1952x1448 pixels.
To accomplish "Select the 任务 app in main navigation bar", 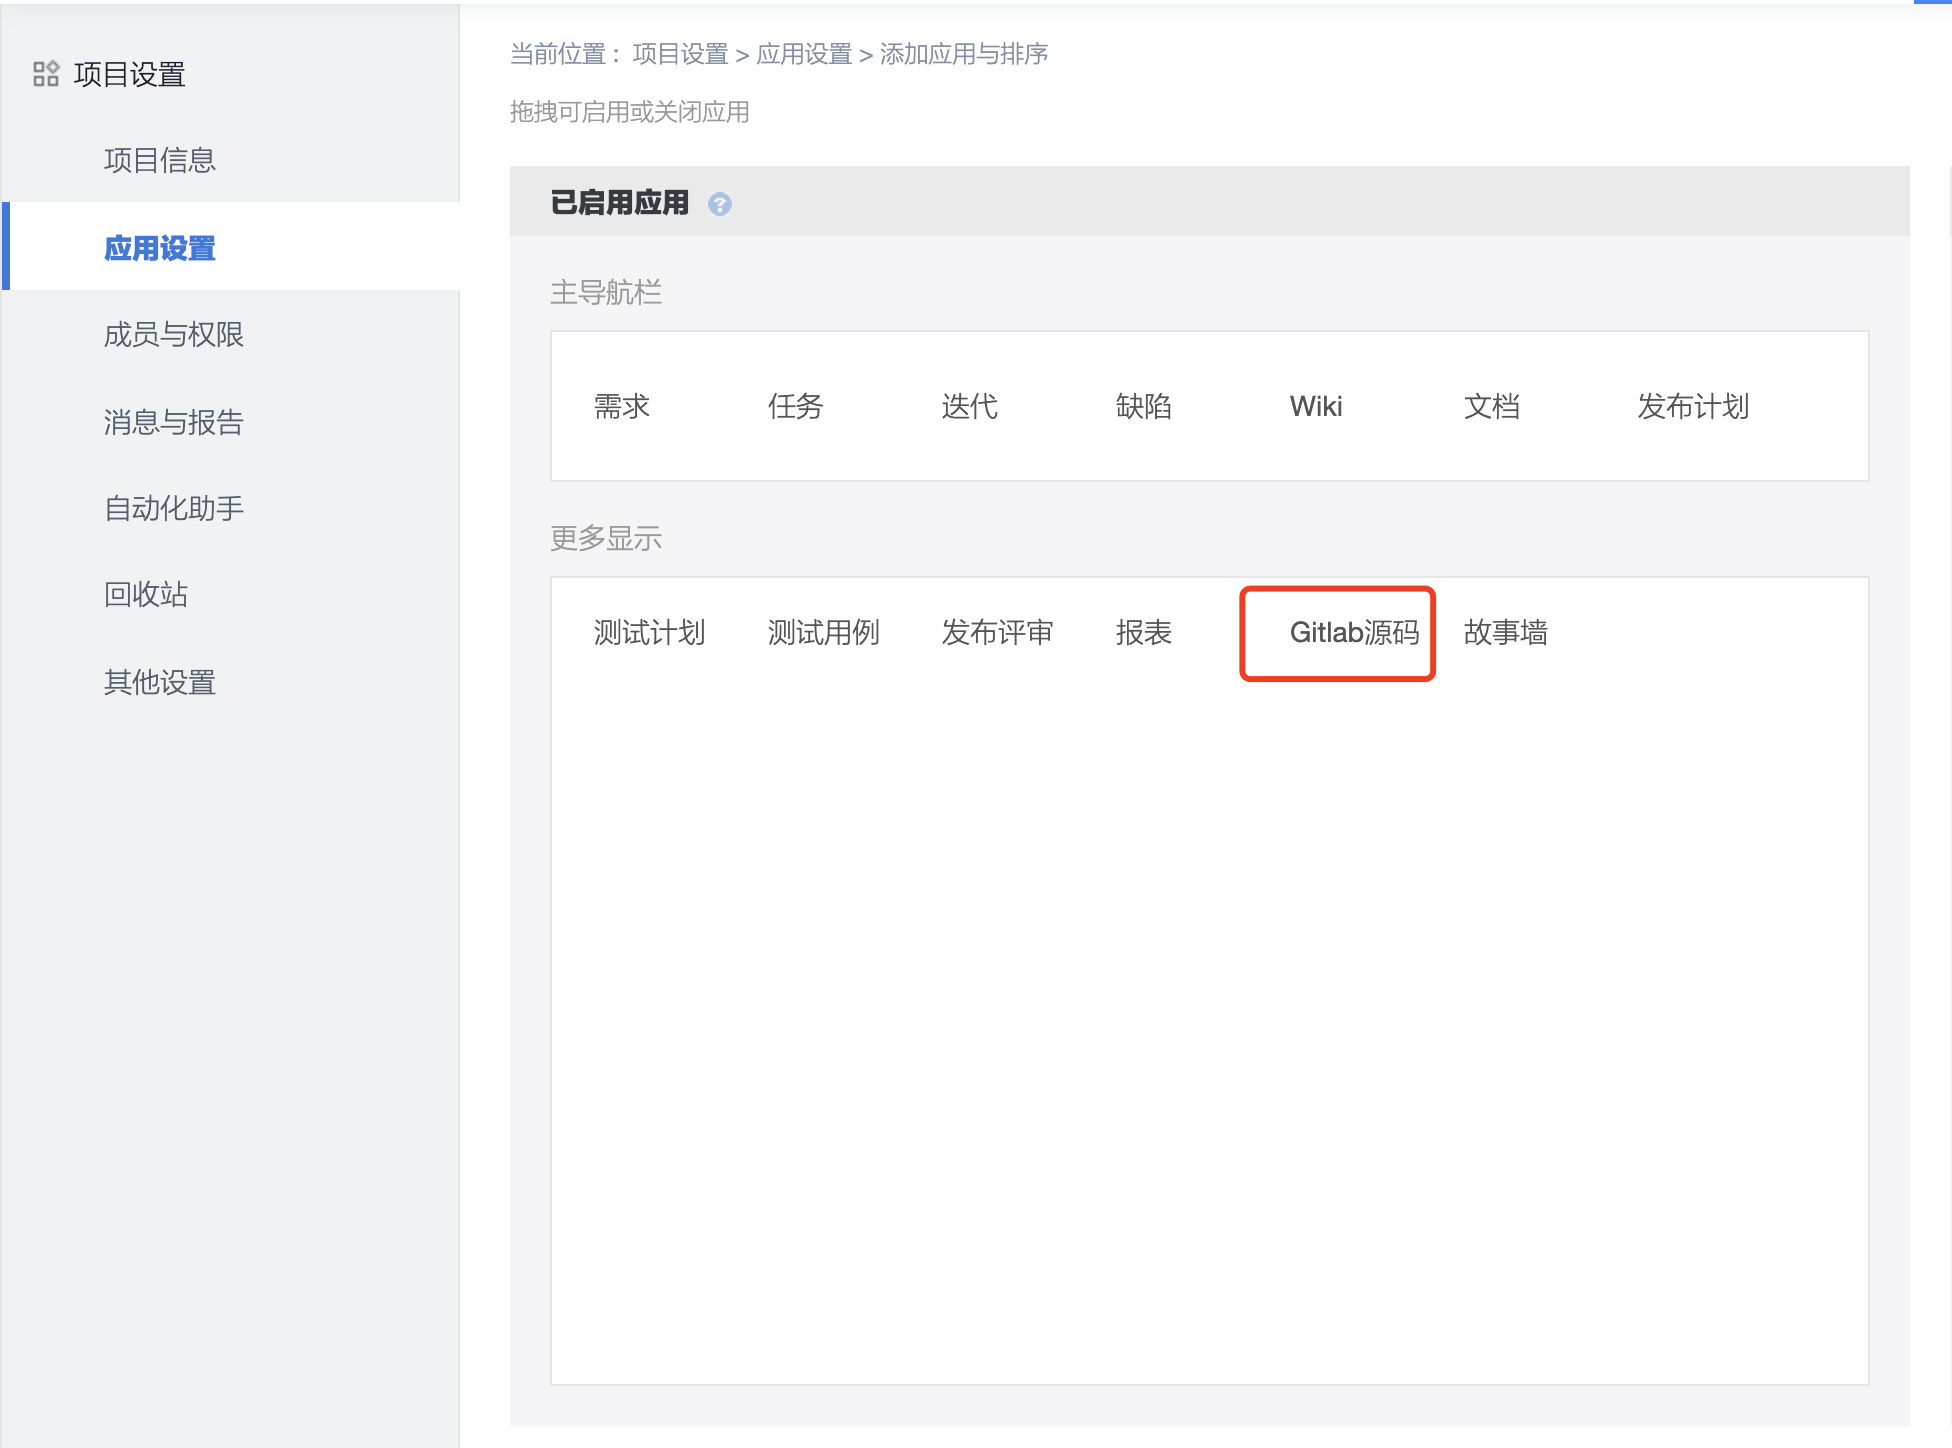I will pos(795,406).
